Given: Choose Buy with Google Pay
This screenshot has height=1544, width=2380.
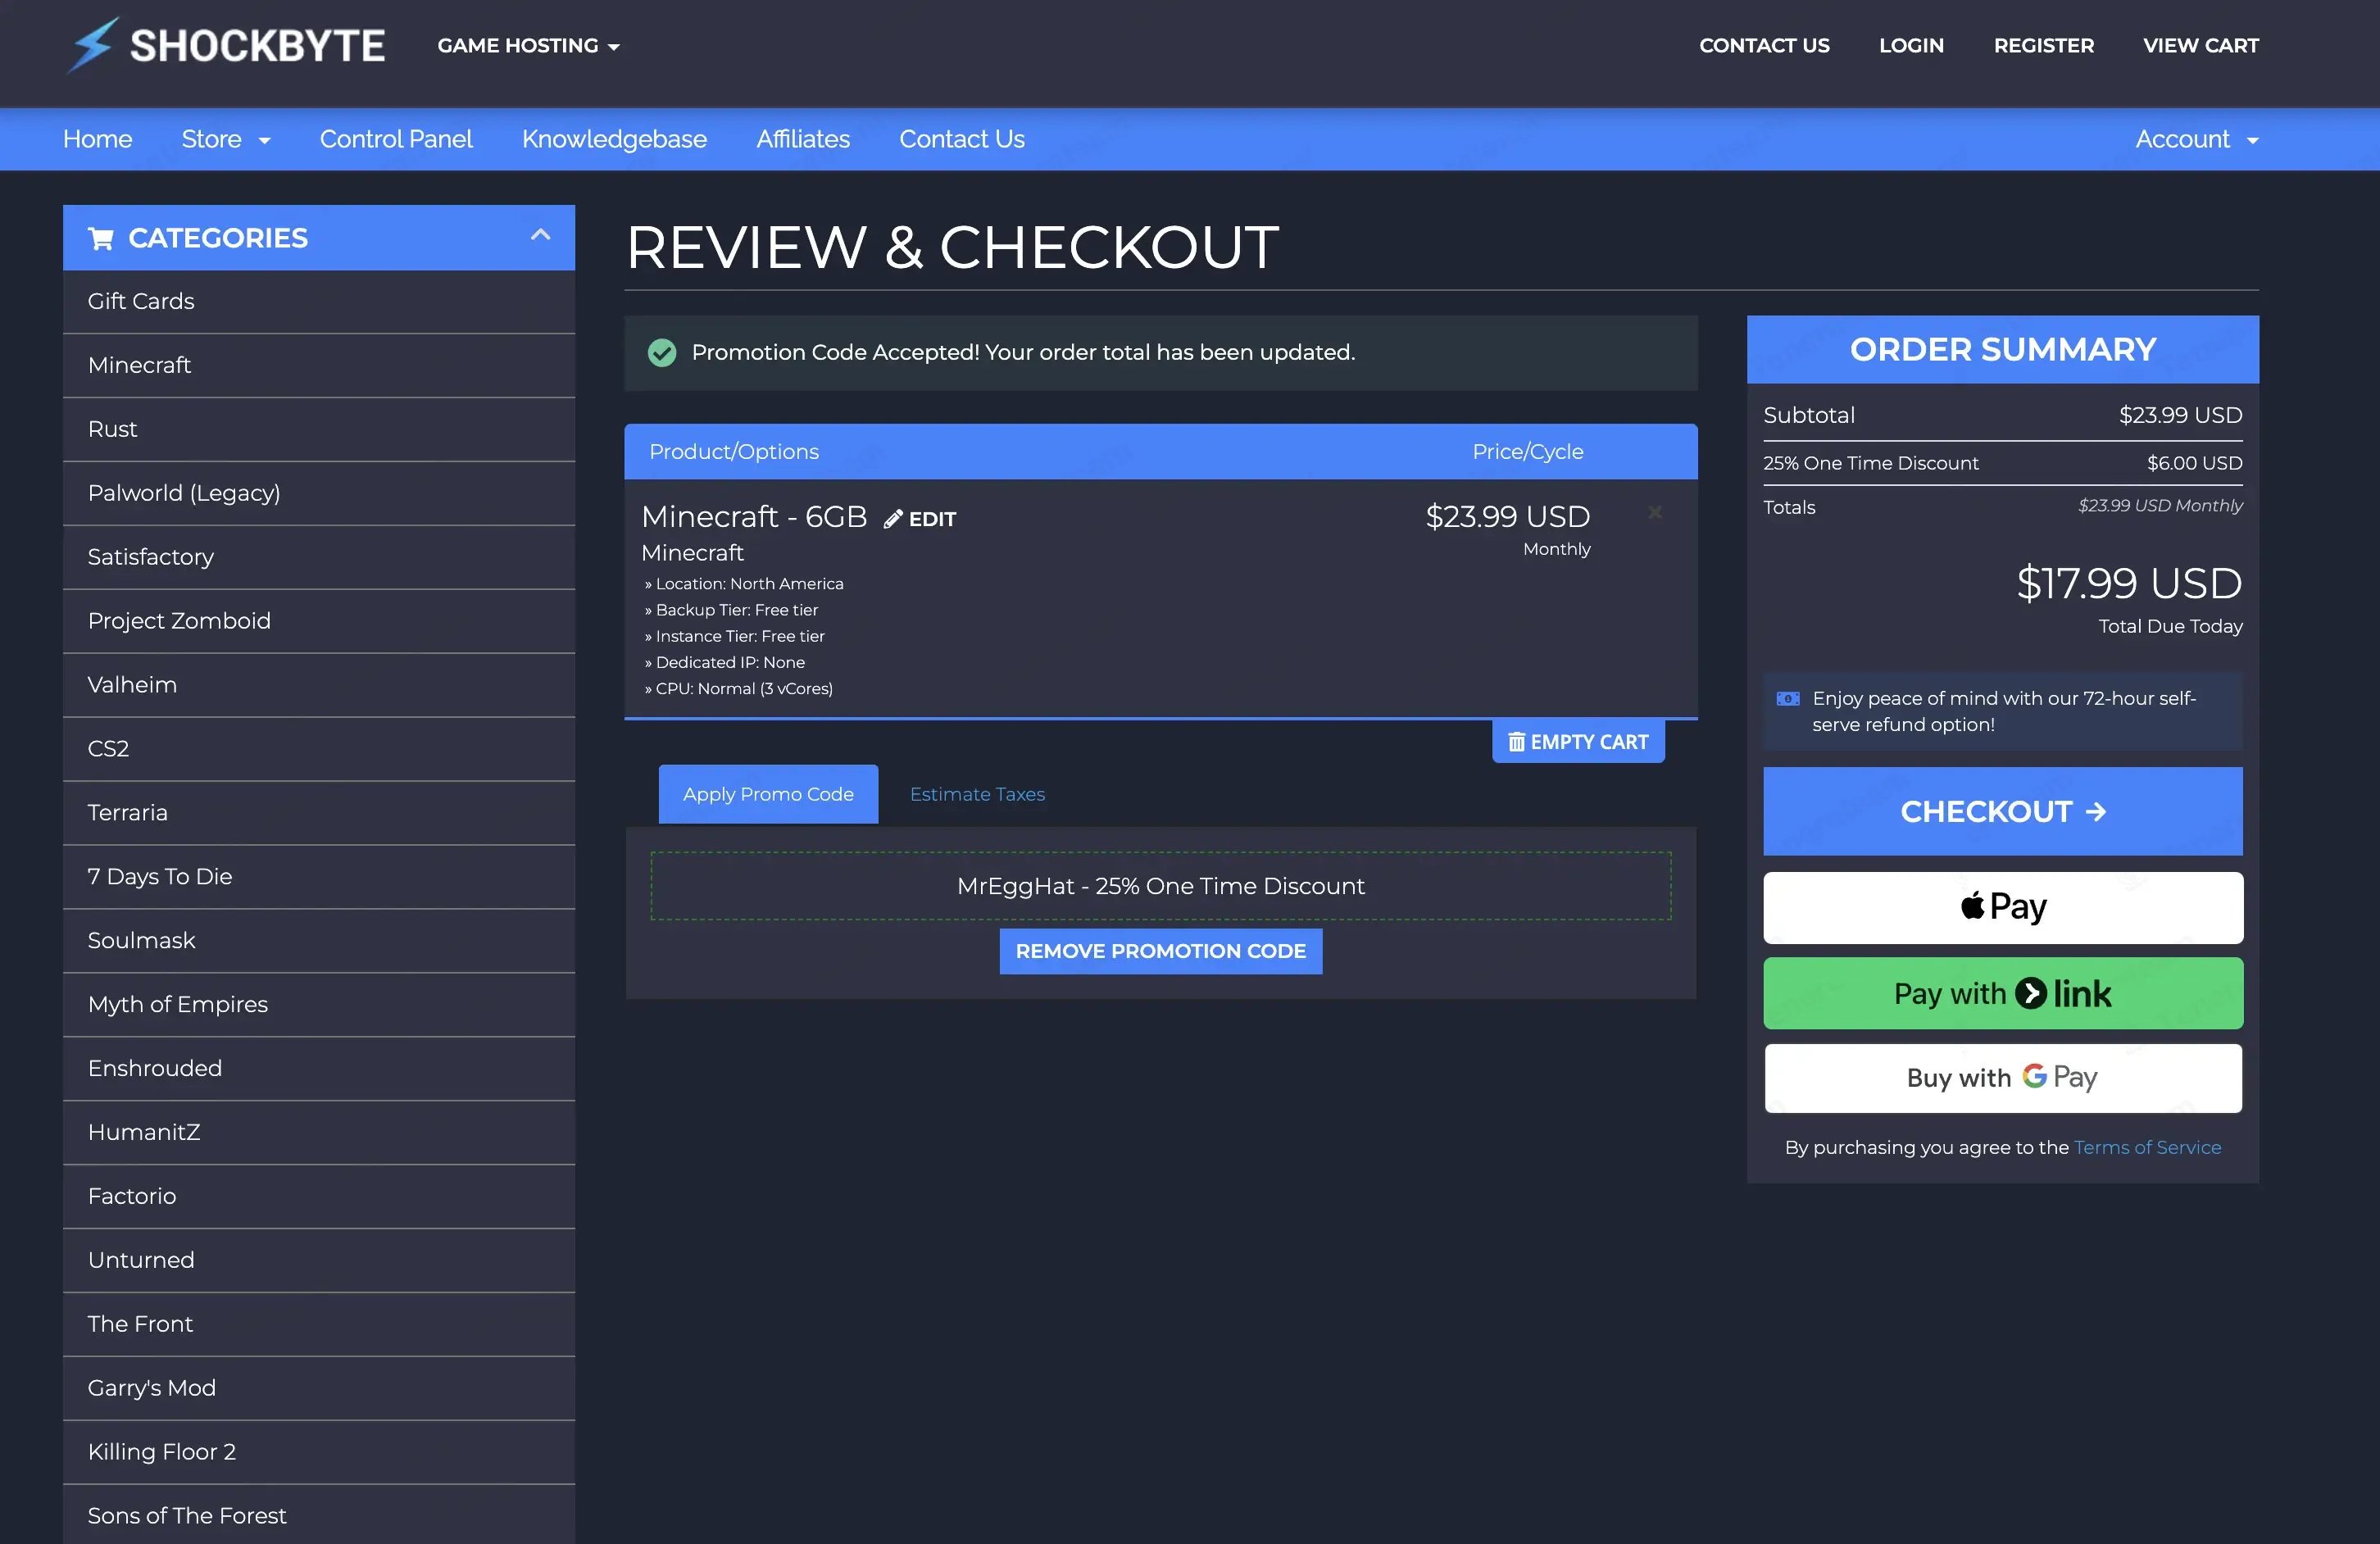Looking at the screenshot, I should (2002, 1078).
